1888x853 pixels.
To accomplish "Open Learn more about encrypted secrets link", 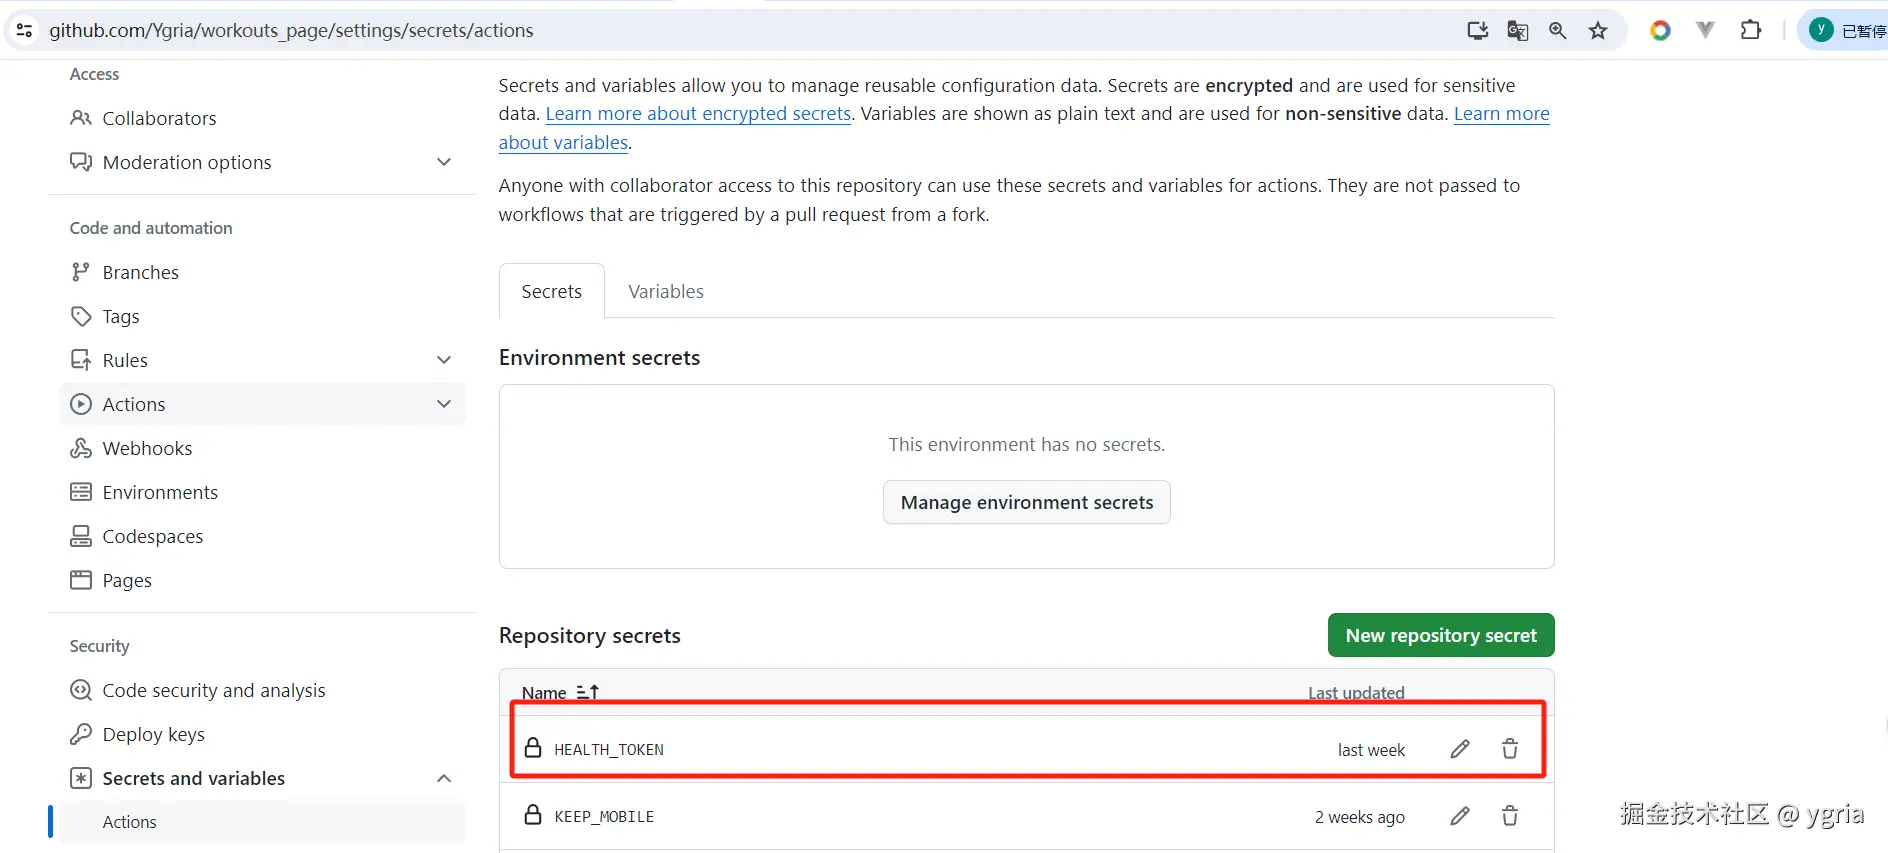I will (x=698, y=114).
